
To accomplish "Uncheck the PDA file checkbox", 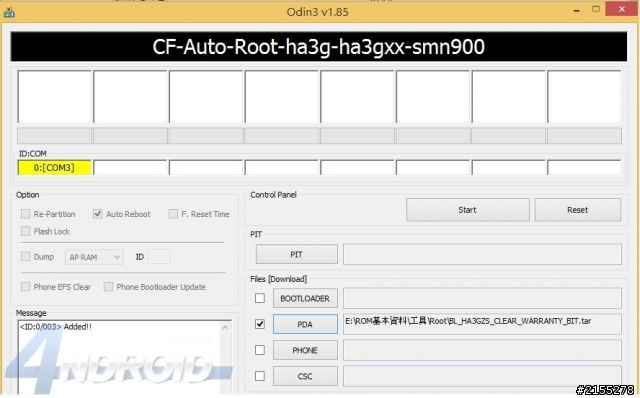I will [x=260, y=324].
